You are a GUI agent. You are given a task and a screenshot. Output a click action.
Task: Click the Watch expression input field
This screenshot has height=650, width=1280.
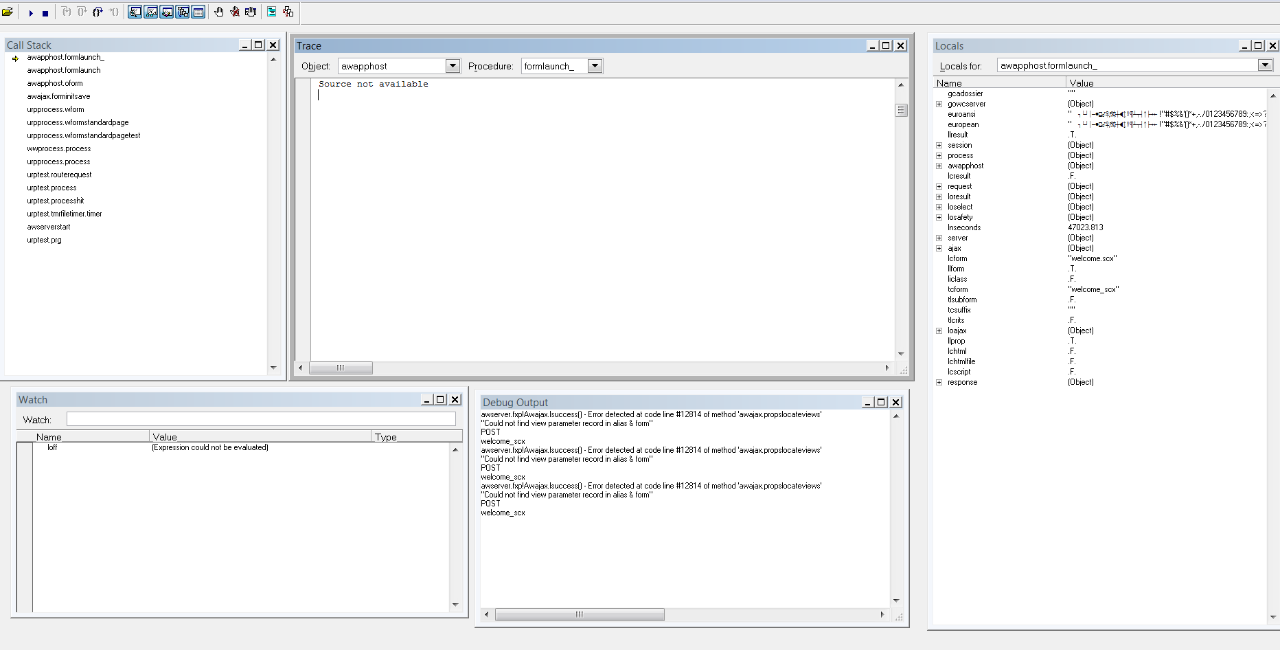click(260, 420)
